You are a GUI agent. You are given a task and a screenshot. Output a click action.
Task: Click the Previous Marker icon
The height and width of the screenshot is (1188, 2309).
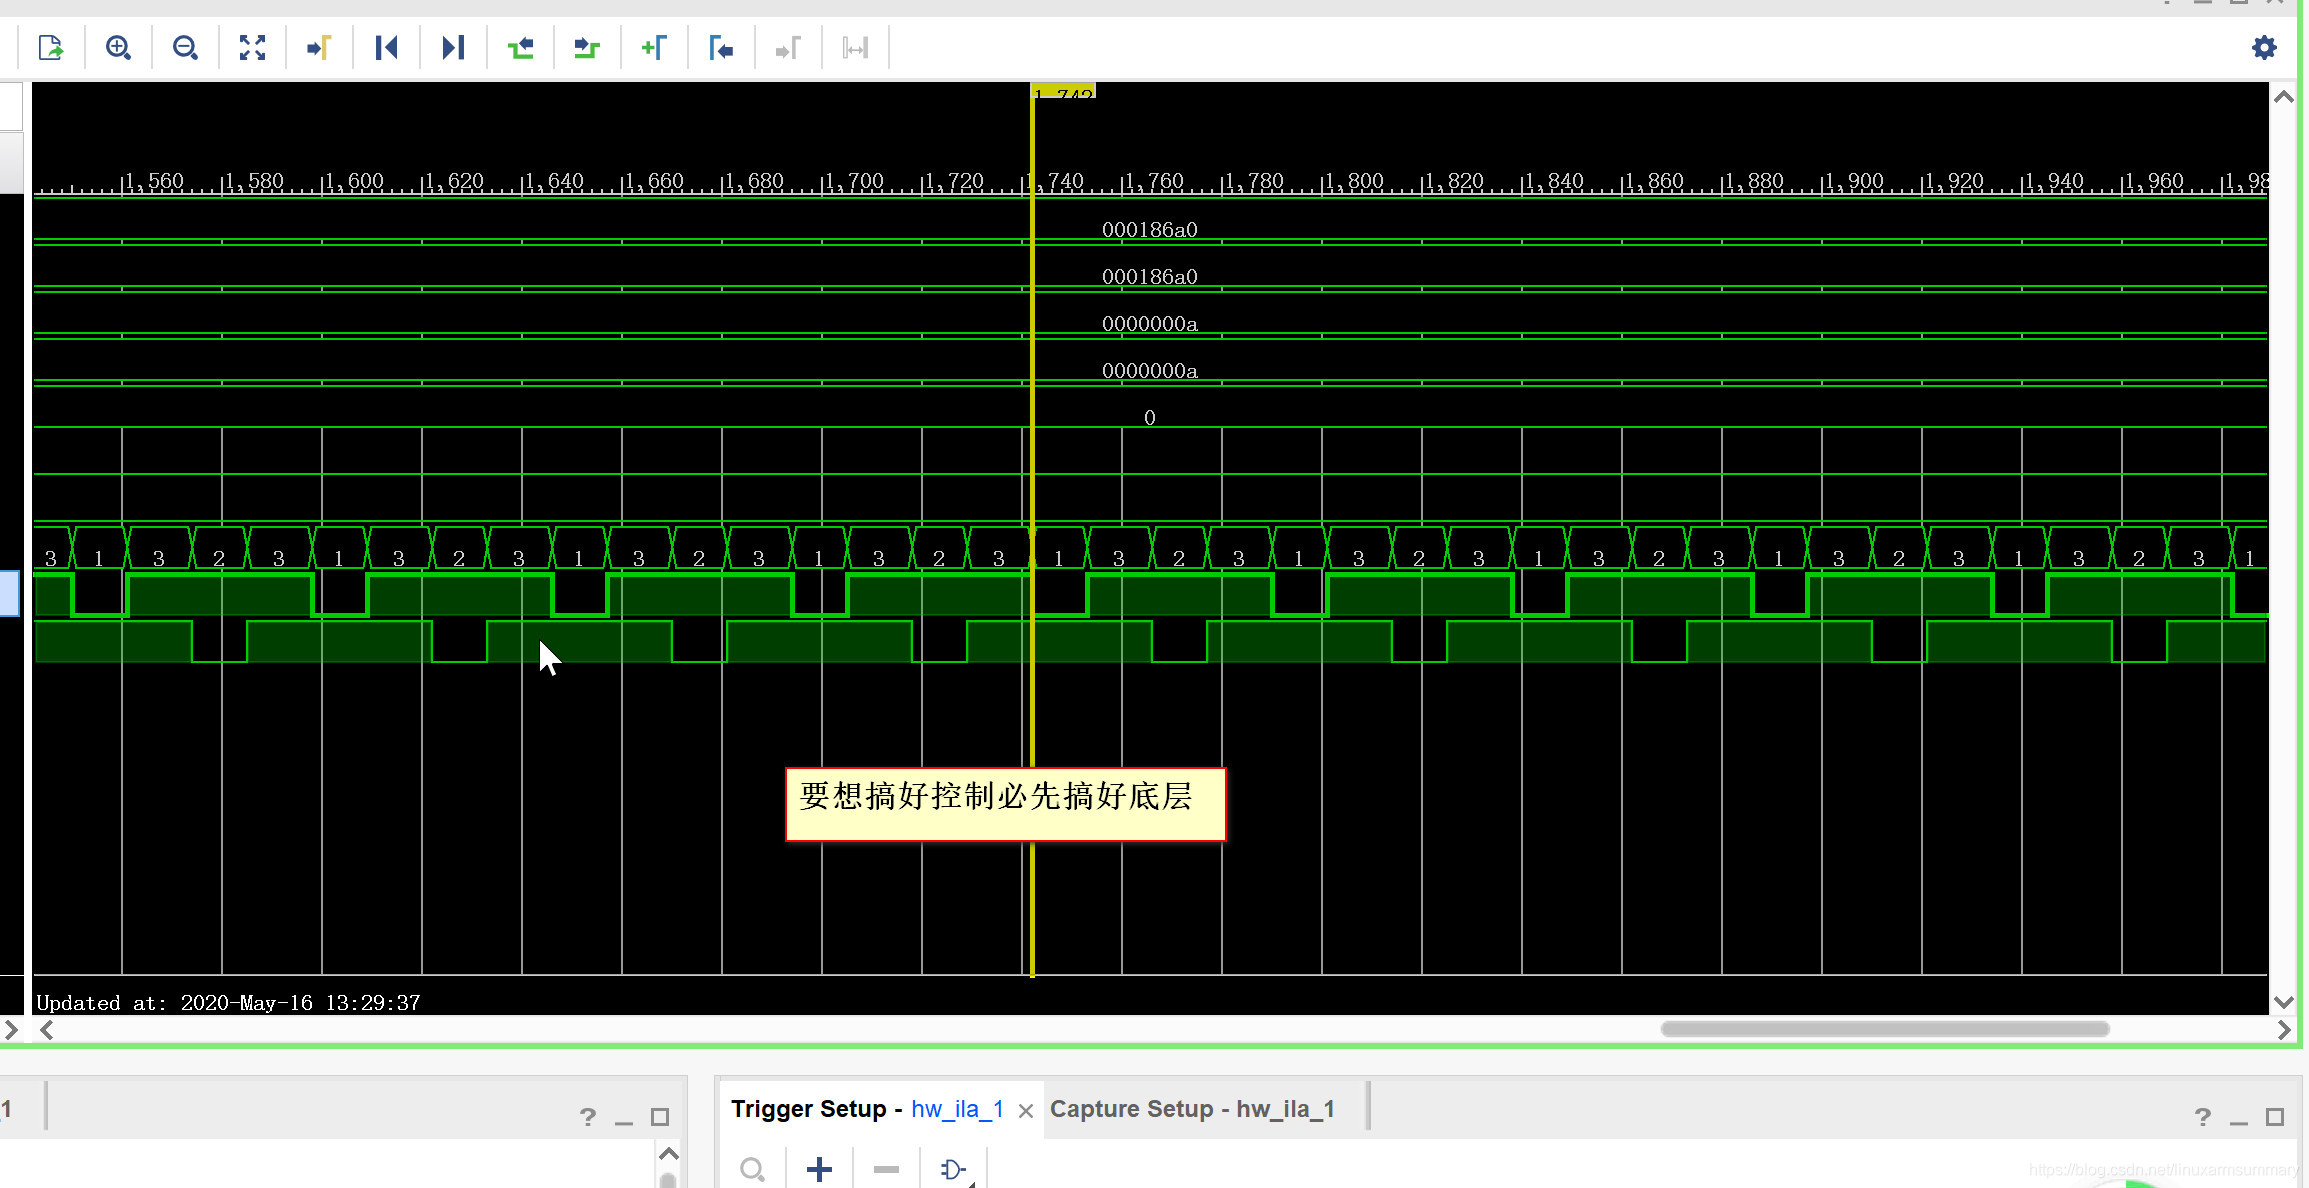point(721,48)
